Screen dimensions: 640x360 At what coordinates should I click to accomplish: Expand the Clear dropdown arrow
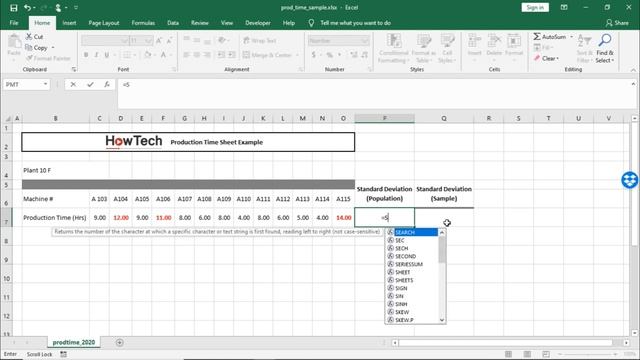click(558, 59)
